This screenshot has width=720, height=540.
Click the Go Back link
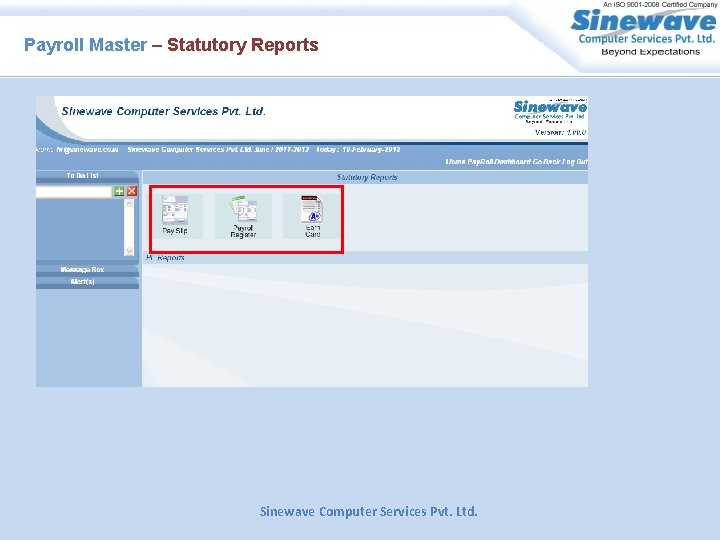point(546,162)
